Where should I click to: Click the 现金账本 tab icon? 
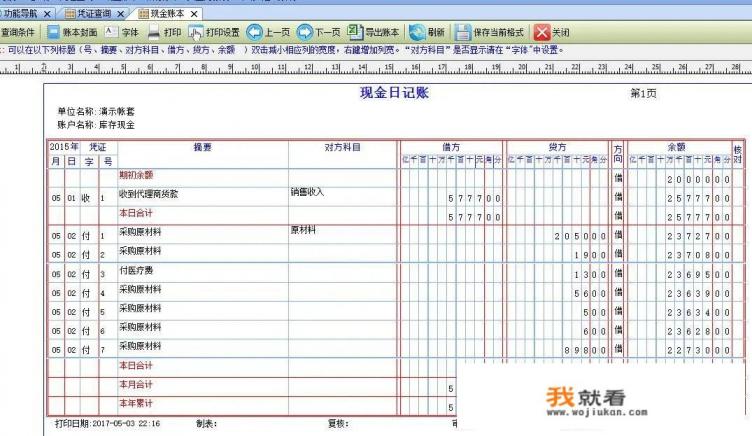pos(143,14)
